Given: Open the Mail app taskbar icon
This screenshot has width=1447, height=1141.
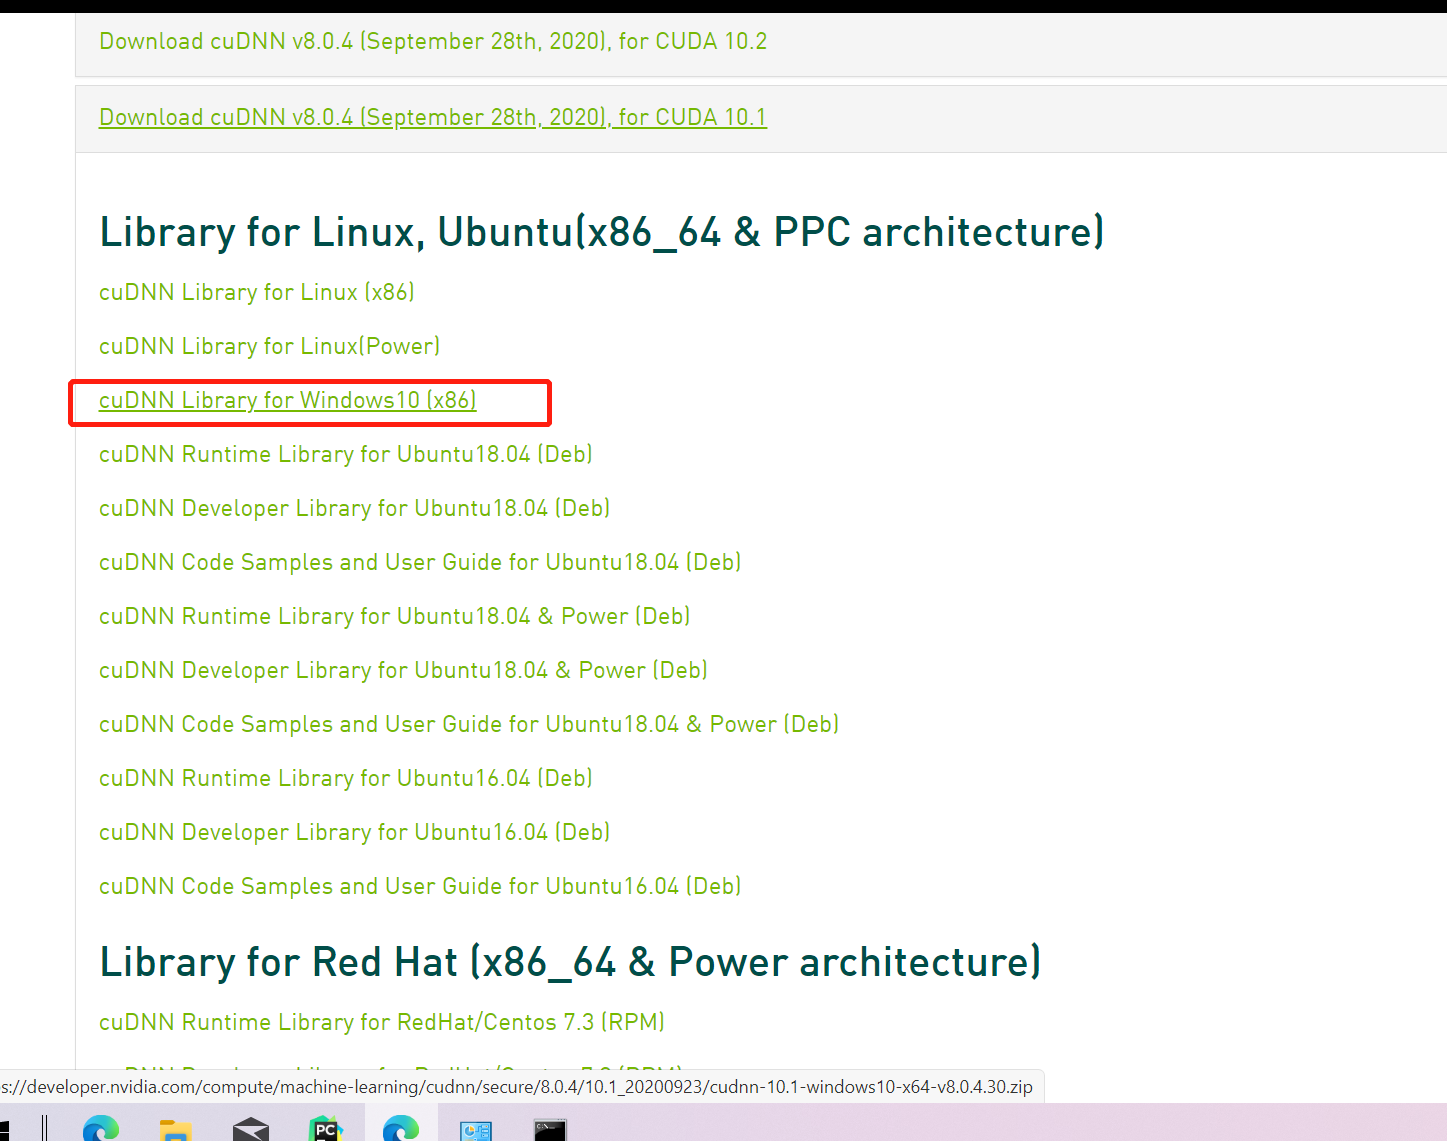Looking at the screenshot, I should 251,1129.
